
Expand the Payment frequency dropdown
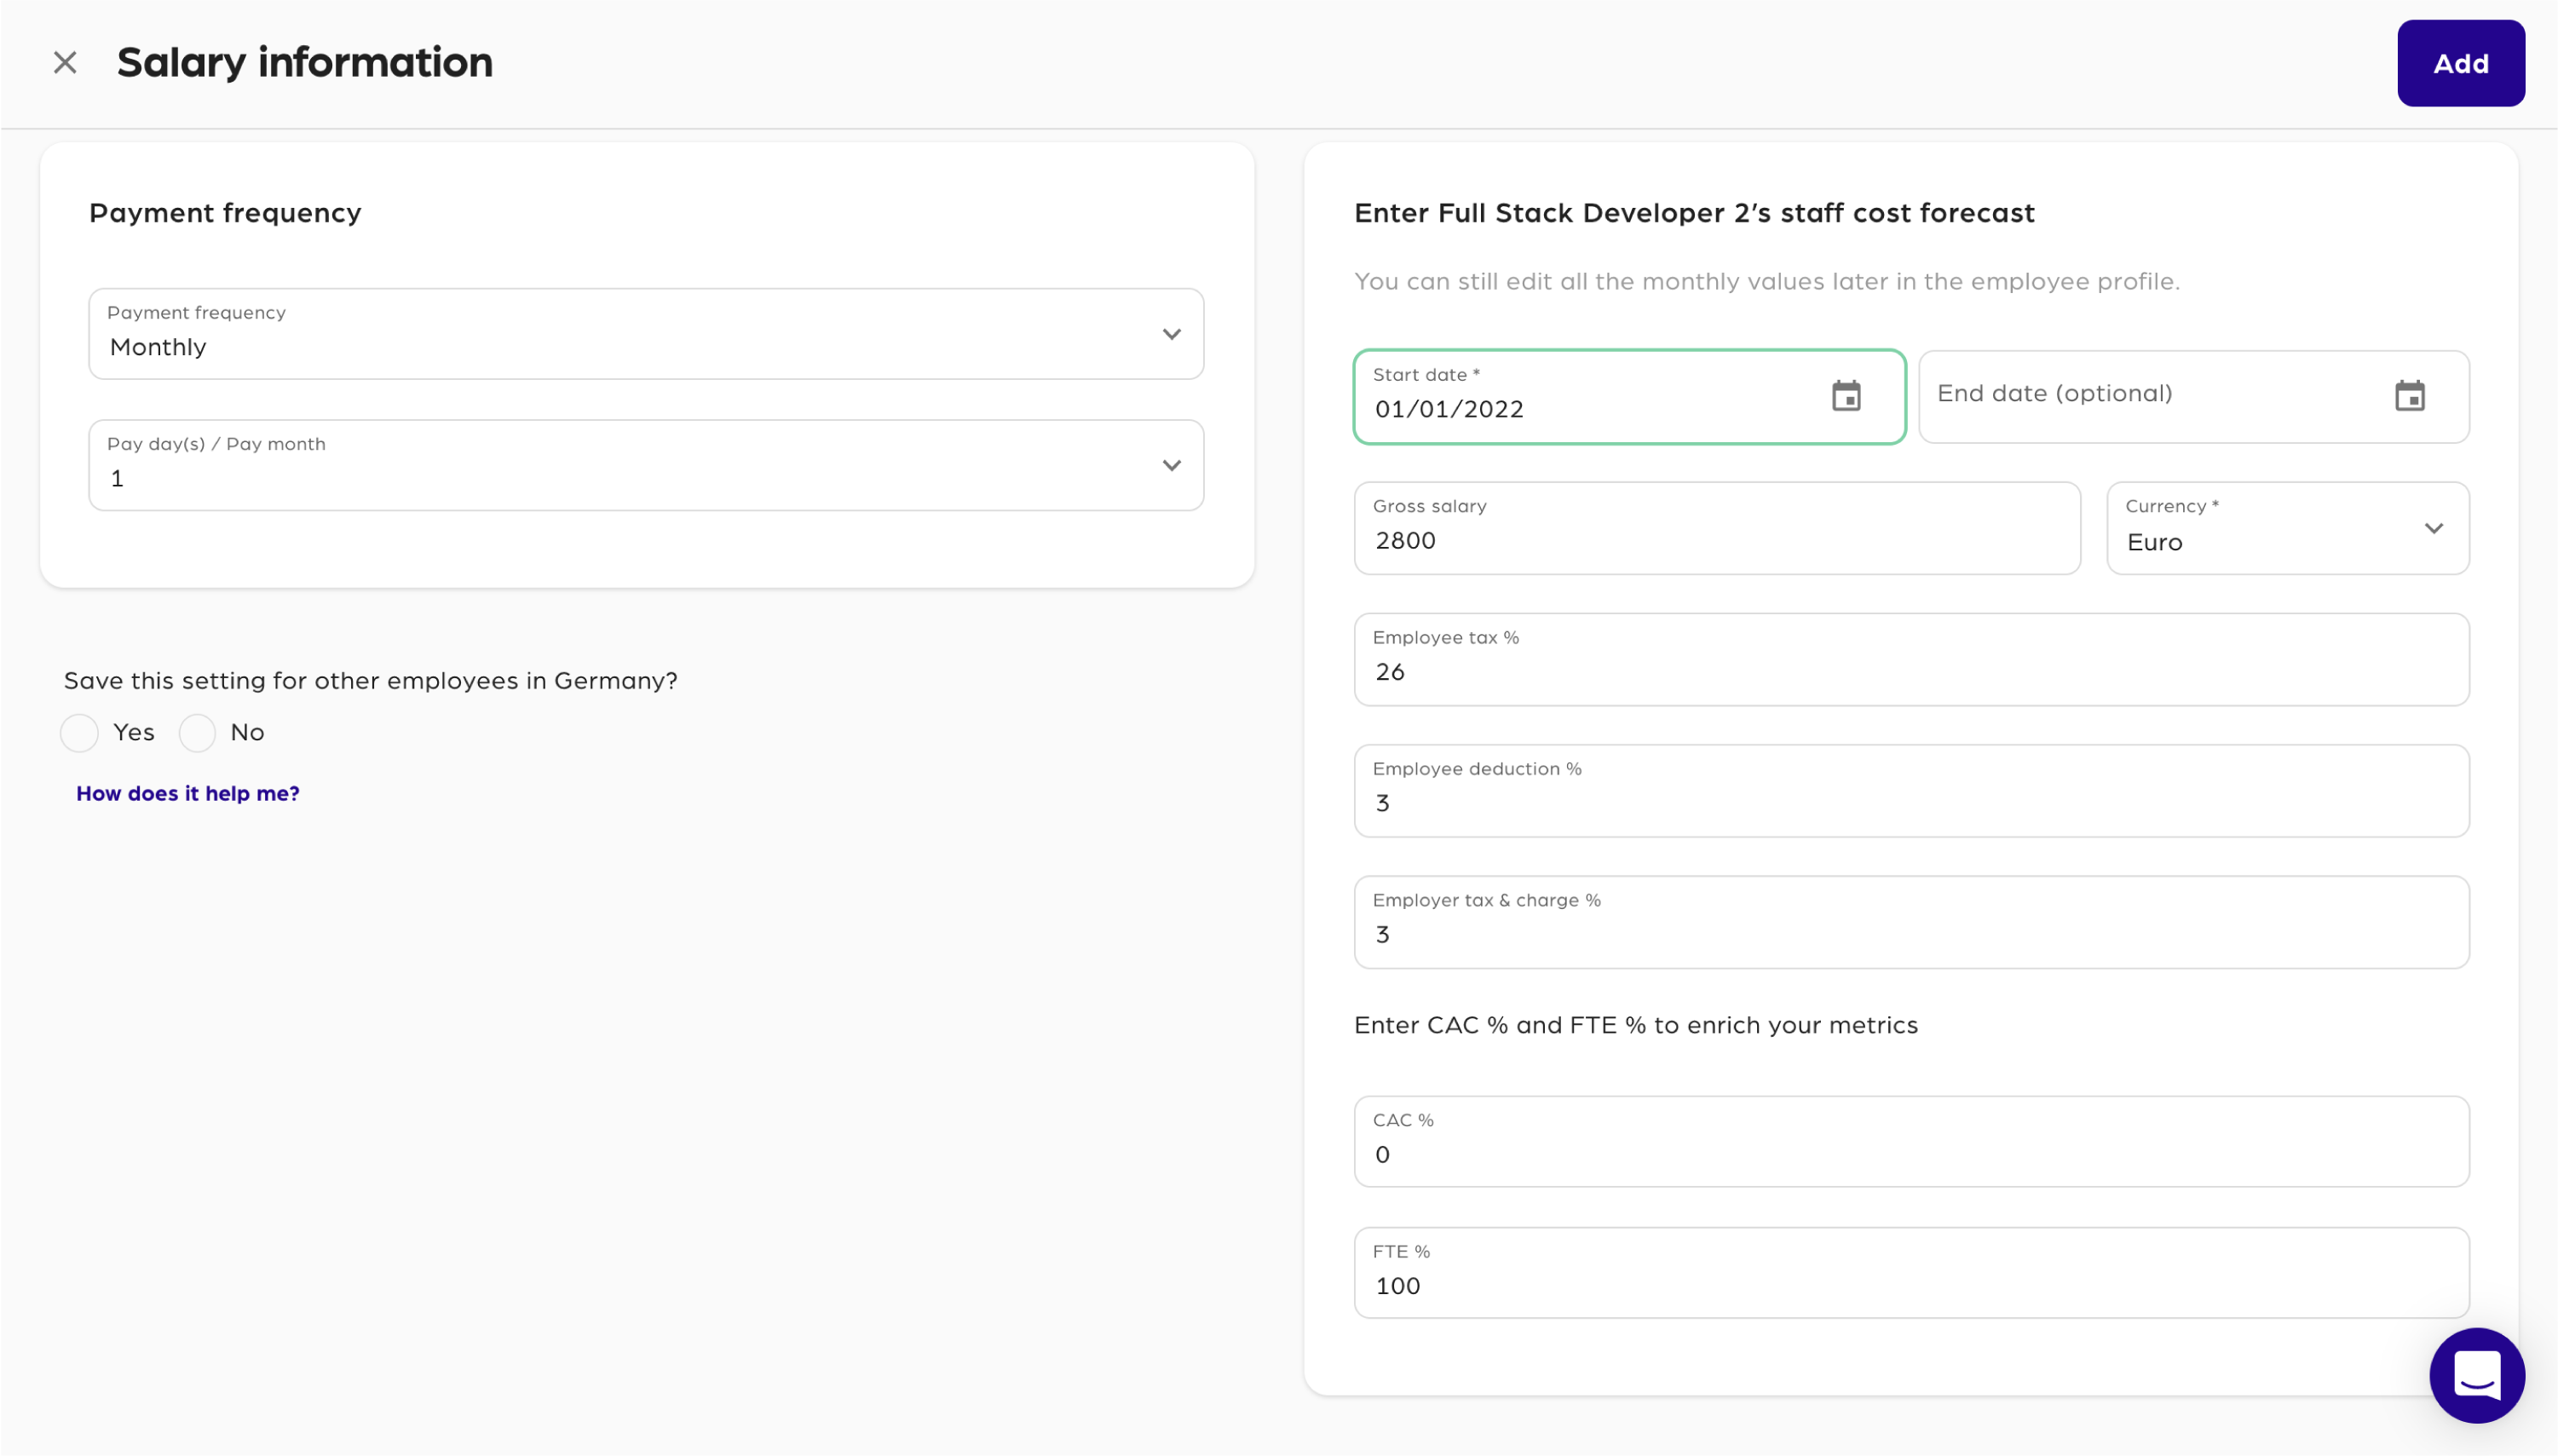point(645,334)
